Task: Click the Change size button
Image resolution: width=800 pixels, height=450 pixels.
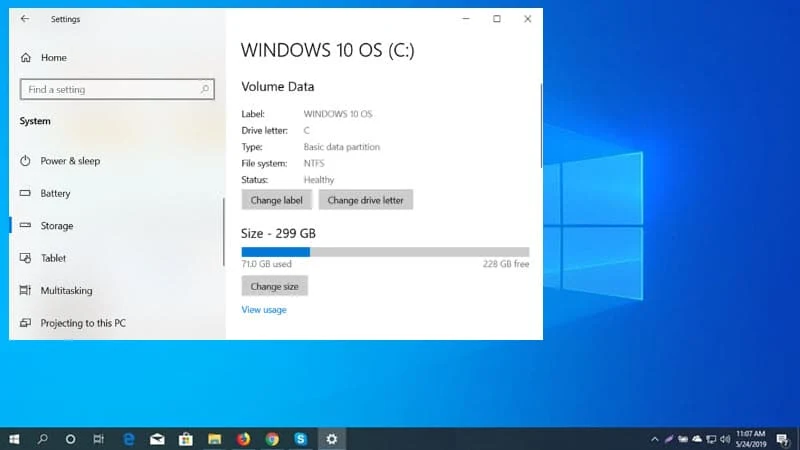Action: (x=274, y=286)
